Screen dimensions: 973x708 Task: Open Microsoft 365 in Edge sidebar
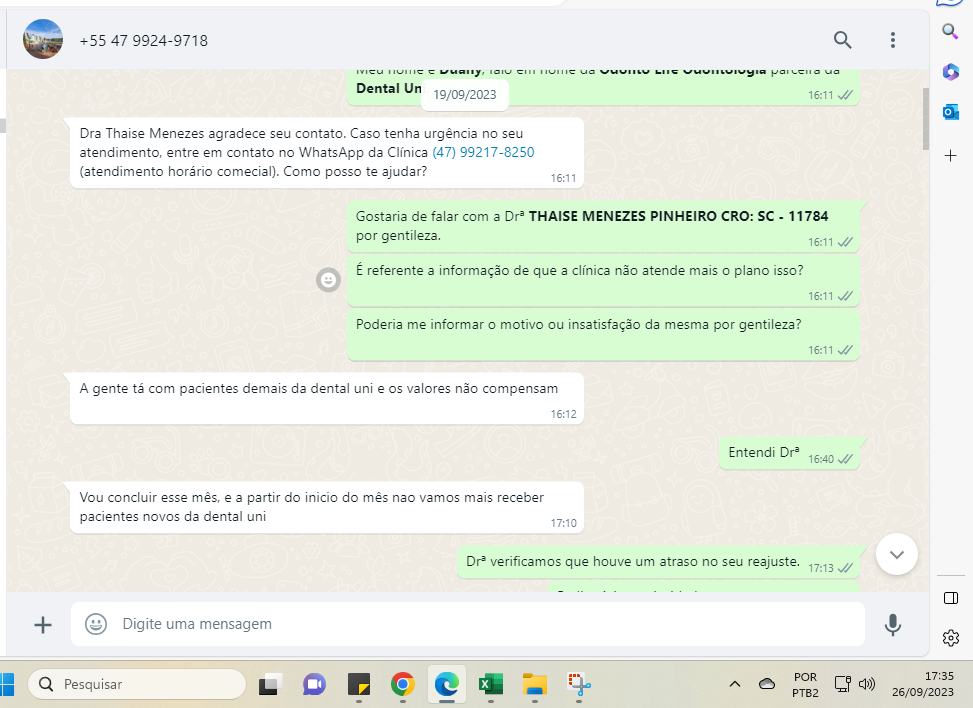tap(950, 71)
